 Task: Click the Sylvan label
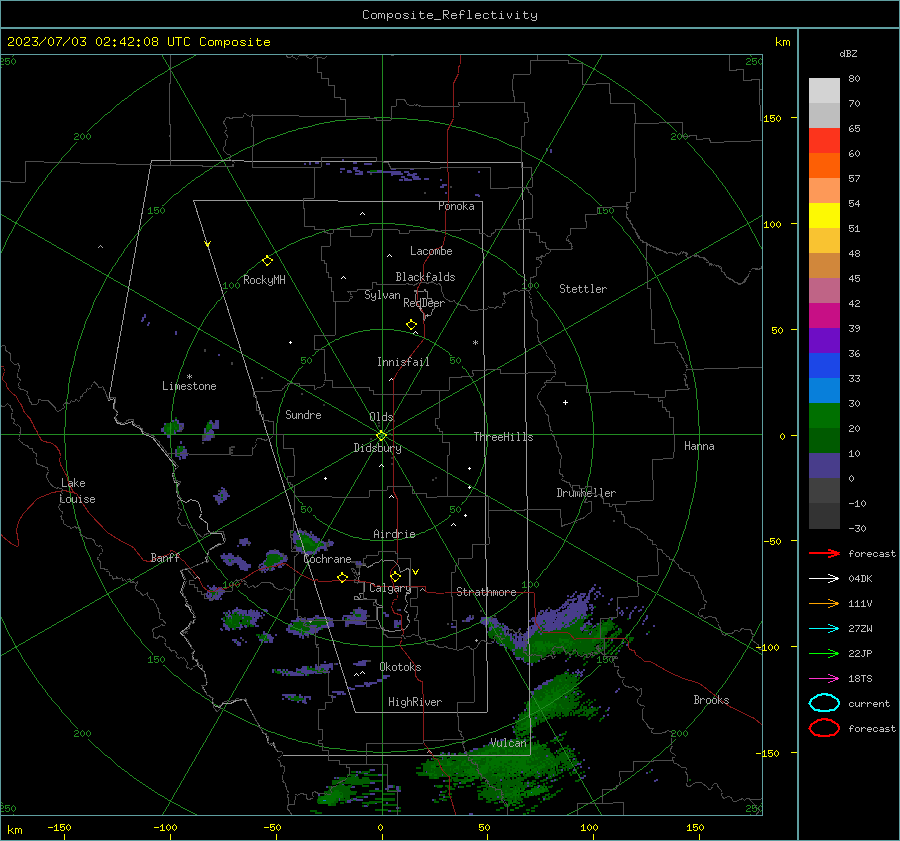pos(382,295)
